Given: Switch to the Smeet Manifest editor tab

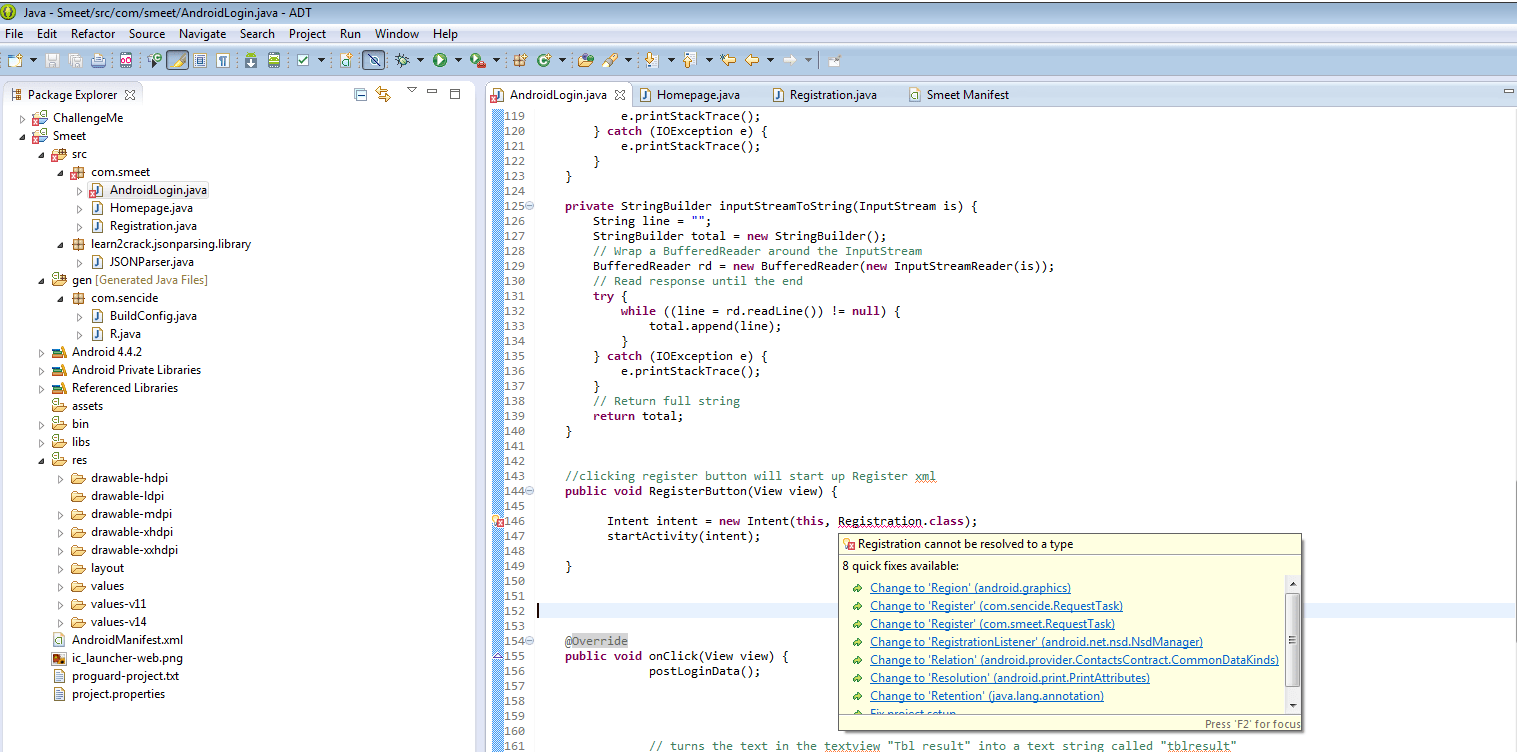Looking at the screenshot, I should tap(966, 95).
